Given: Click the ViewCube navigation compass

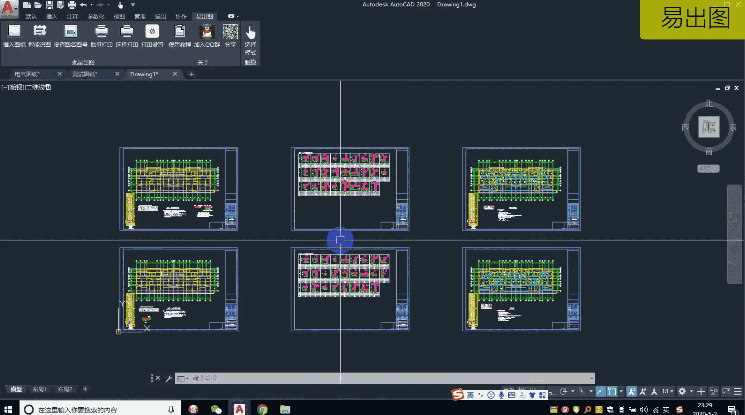Looking at the screenshot, I should tap(709, 127).
